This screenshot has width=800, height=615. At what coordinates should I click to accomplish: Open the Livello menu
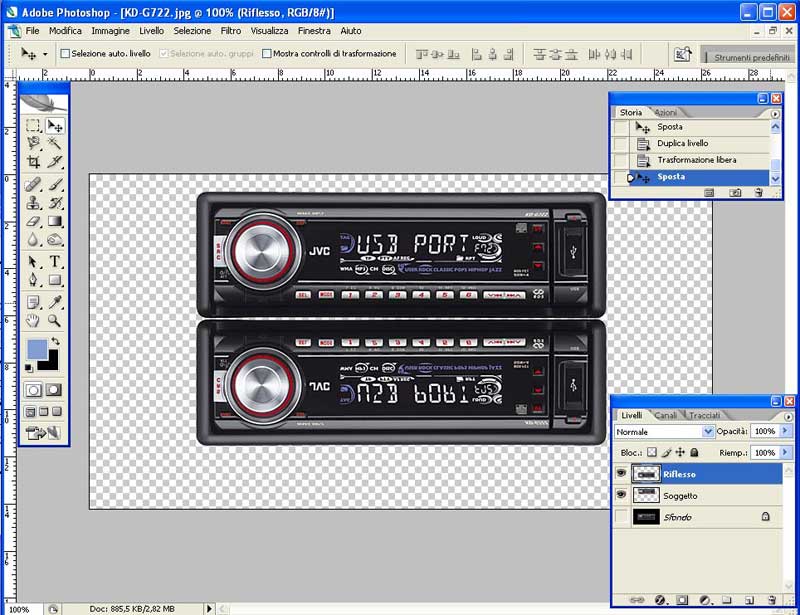152,31
